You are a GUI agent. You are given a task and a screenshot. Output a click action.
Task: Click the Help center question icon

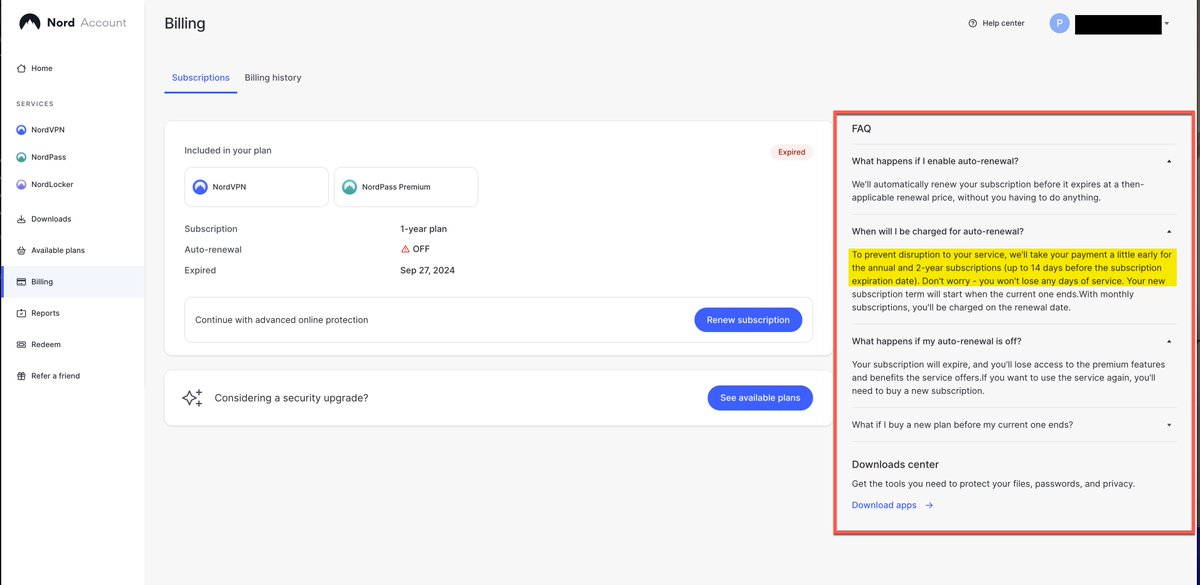(x=973, y=23)
